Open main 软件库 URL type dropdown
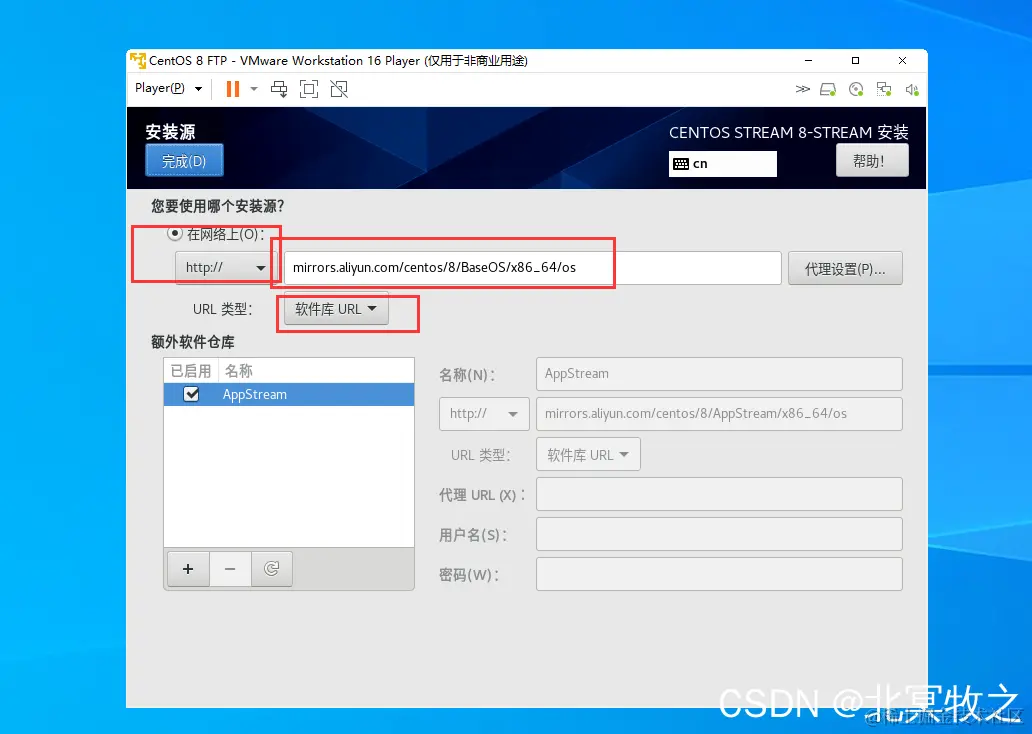 coord(336,309)
